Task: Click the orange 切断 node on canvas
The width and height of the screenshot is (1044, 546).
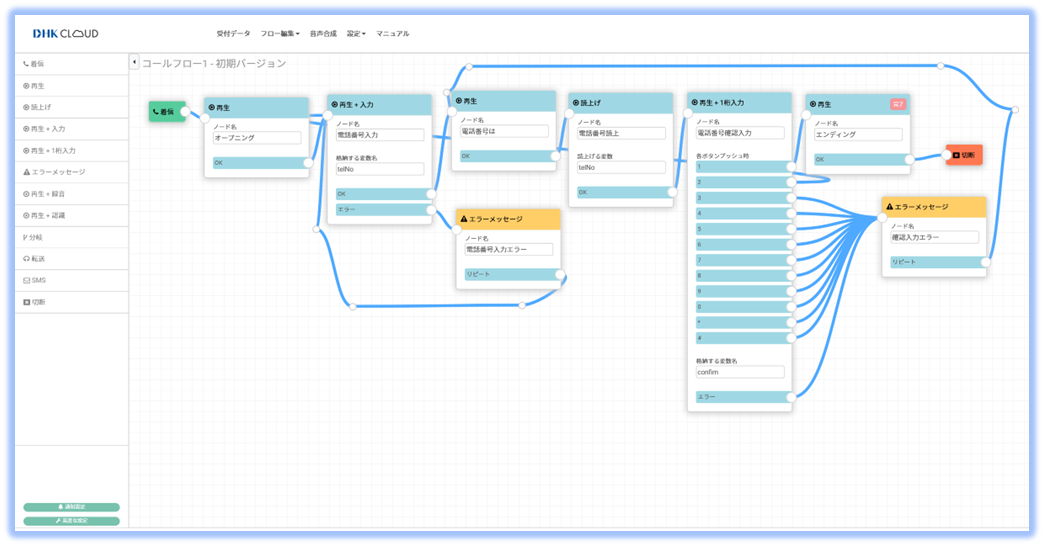Action: pos(966,155)
